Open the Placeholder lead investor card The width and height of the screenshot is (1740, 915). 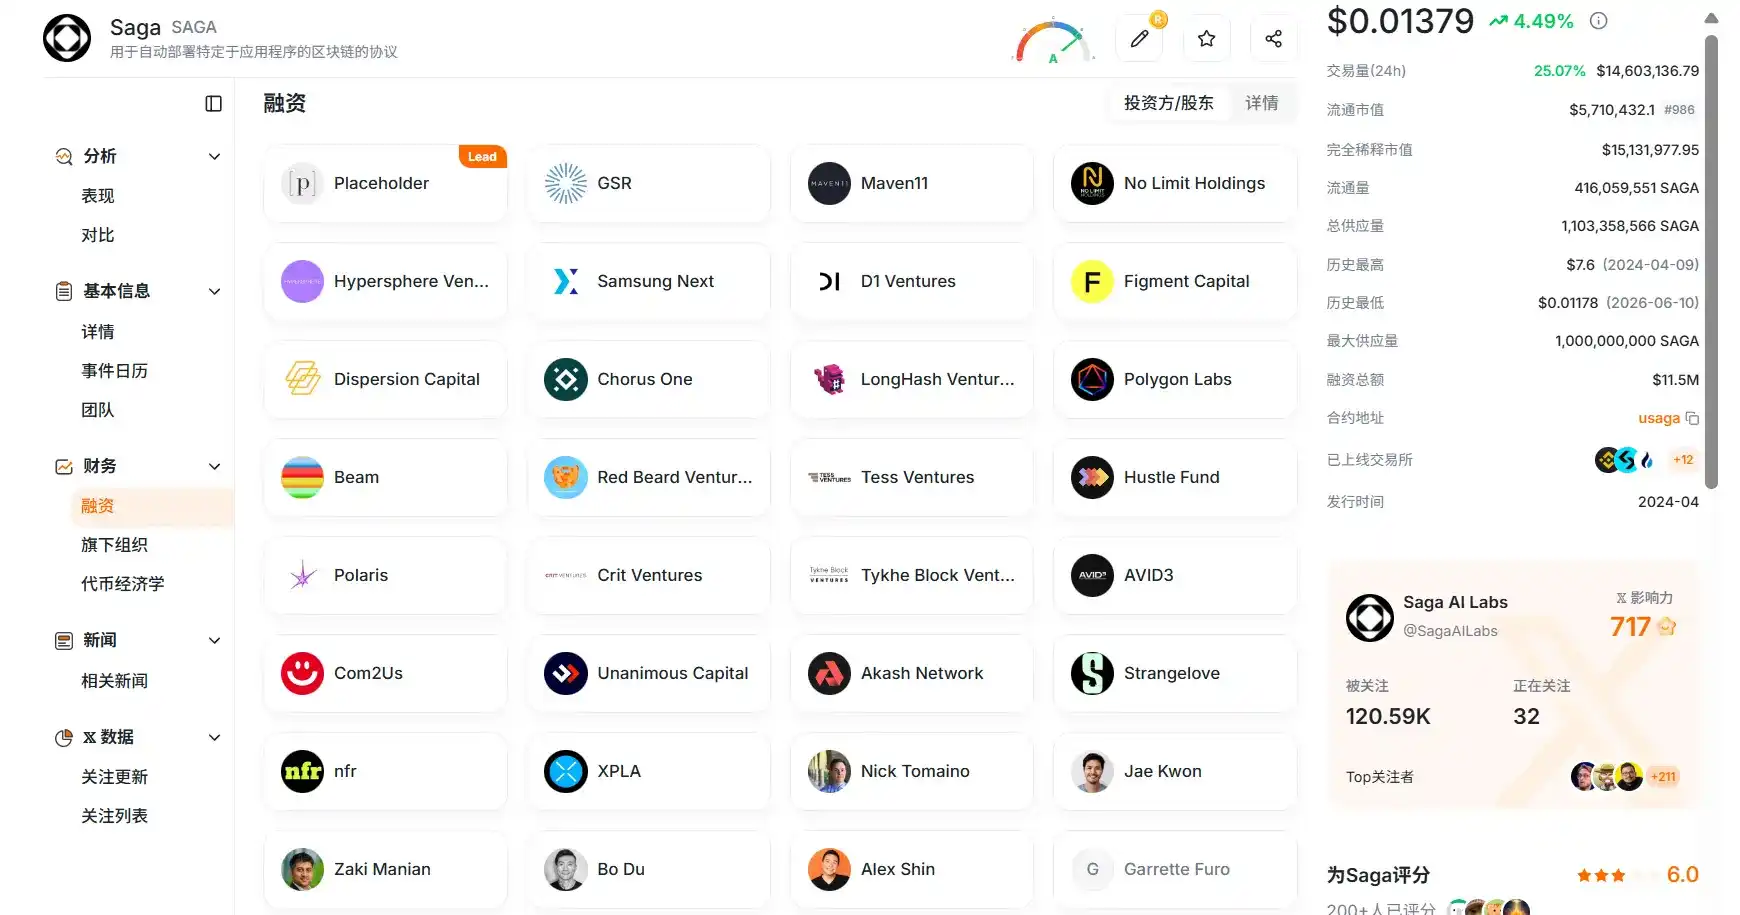tap(385, 183)
